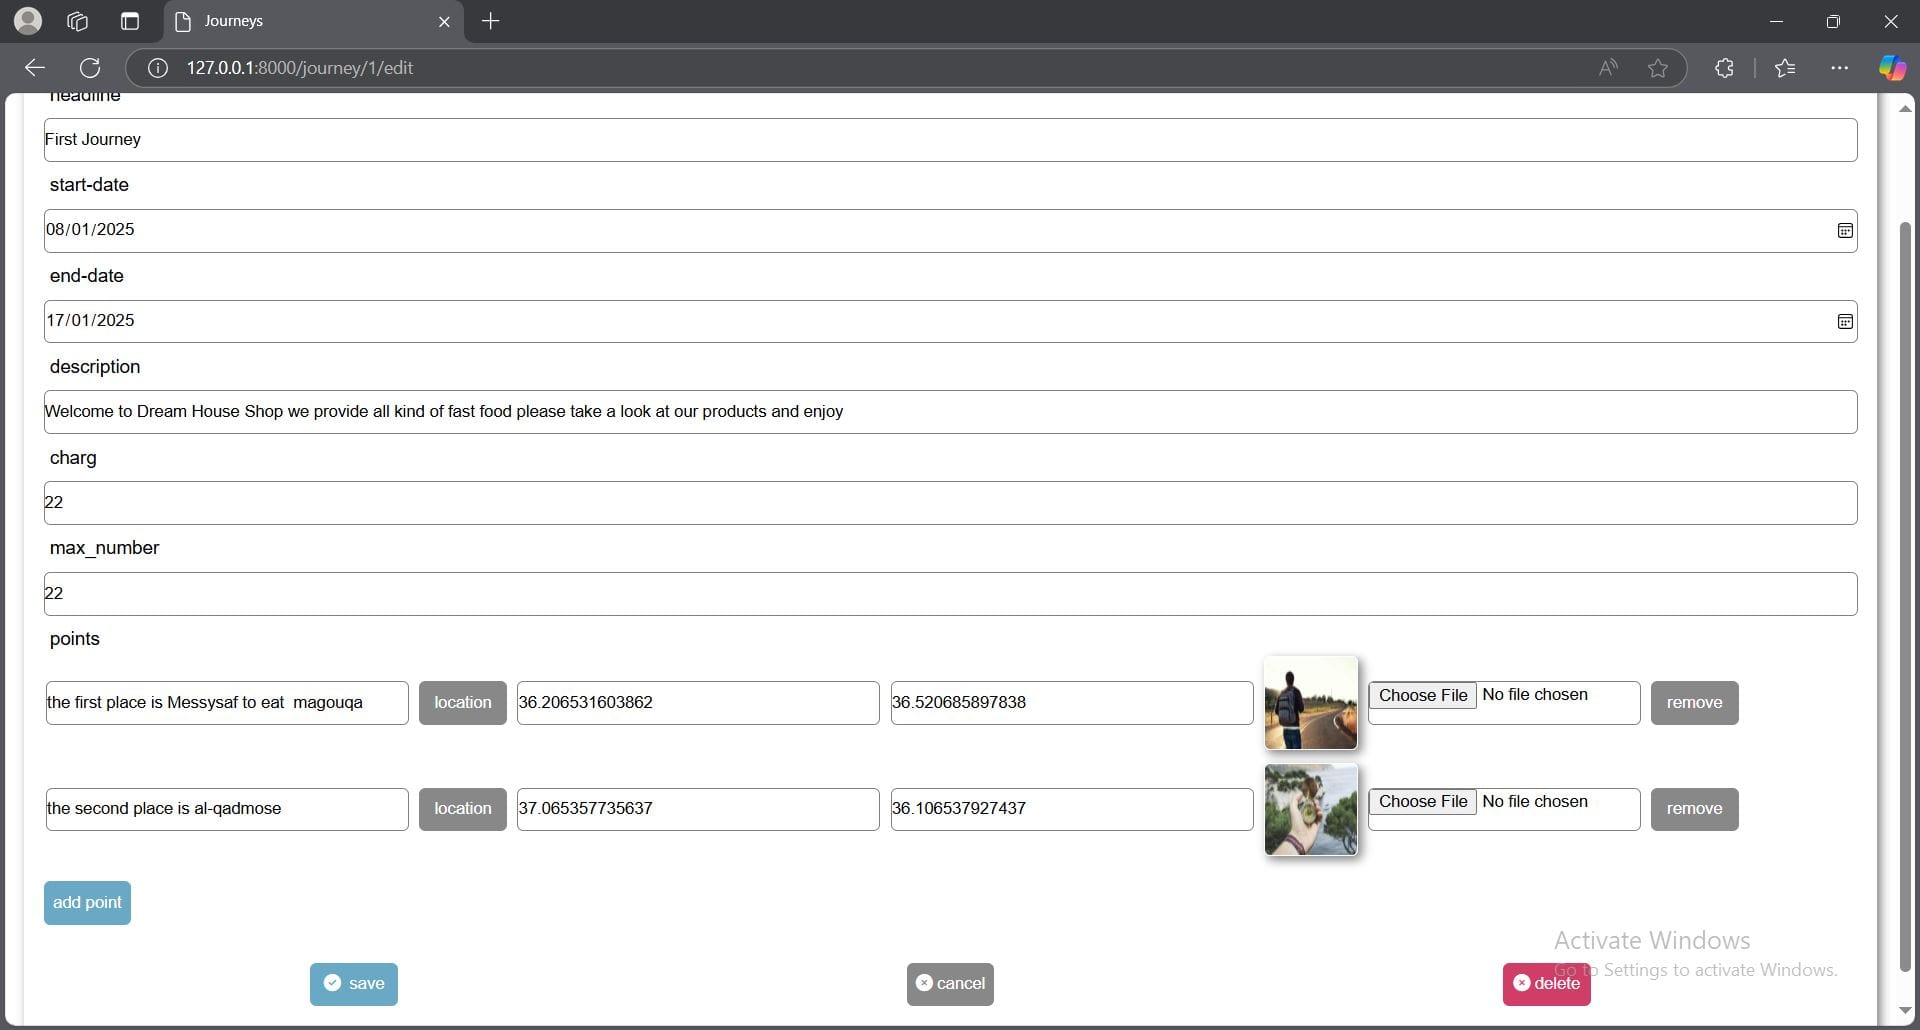
Task: Open browser Extensions puzzle icon
Action: click(1724, 68)
